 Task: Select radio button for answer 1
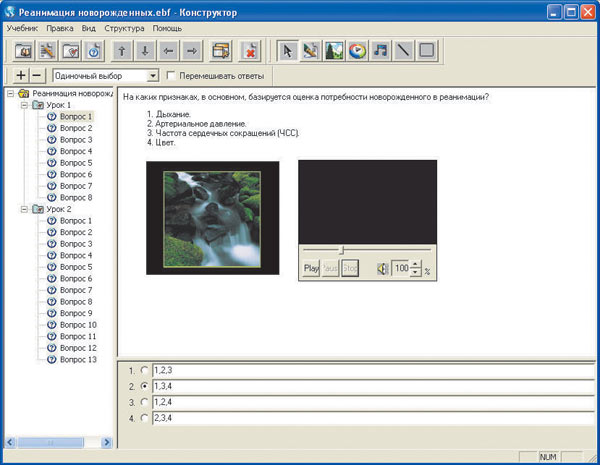(145, 370)
